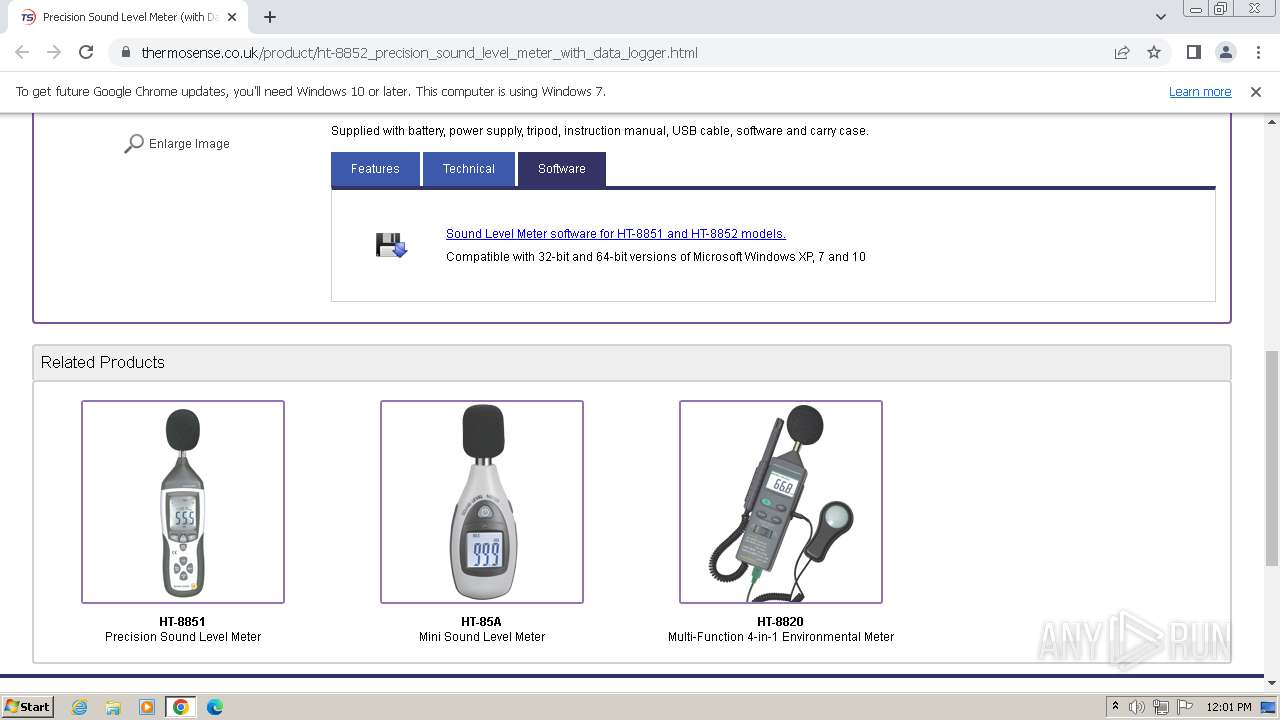Open Chrome side panel

pyautogui.click(x=1193, y=52)
